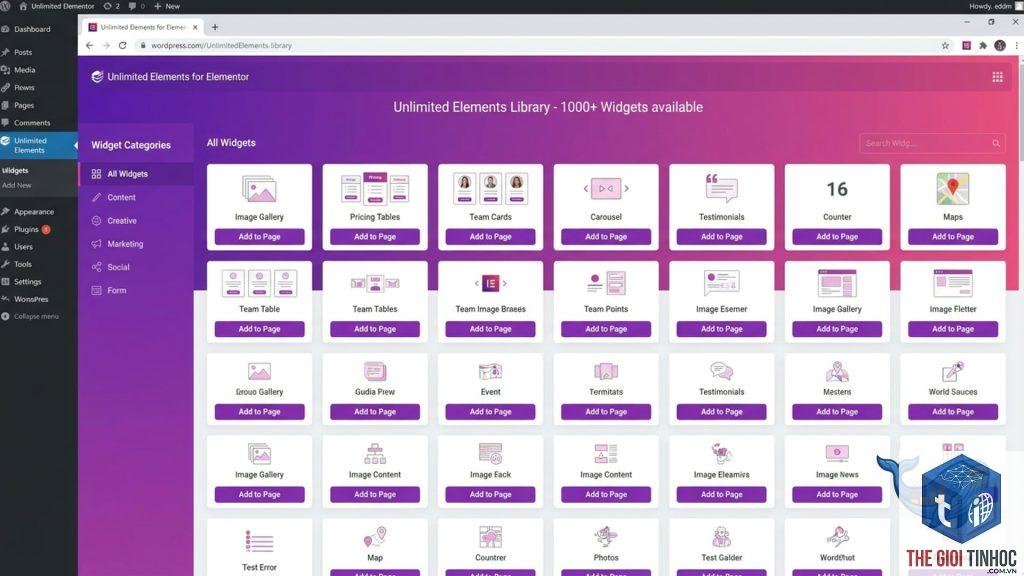This screenshot has width=1024, height=576.
Task: Click the Mesters widget icon
Action: tap(837, 372)
